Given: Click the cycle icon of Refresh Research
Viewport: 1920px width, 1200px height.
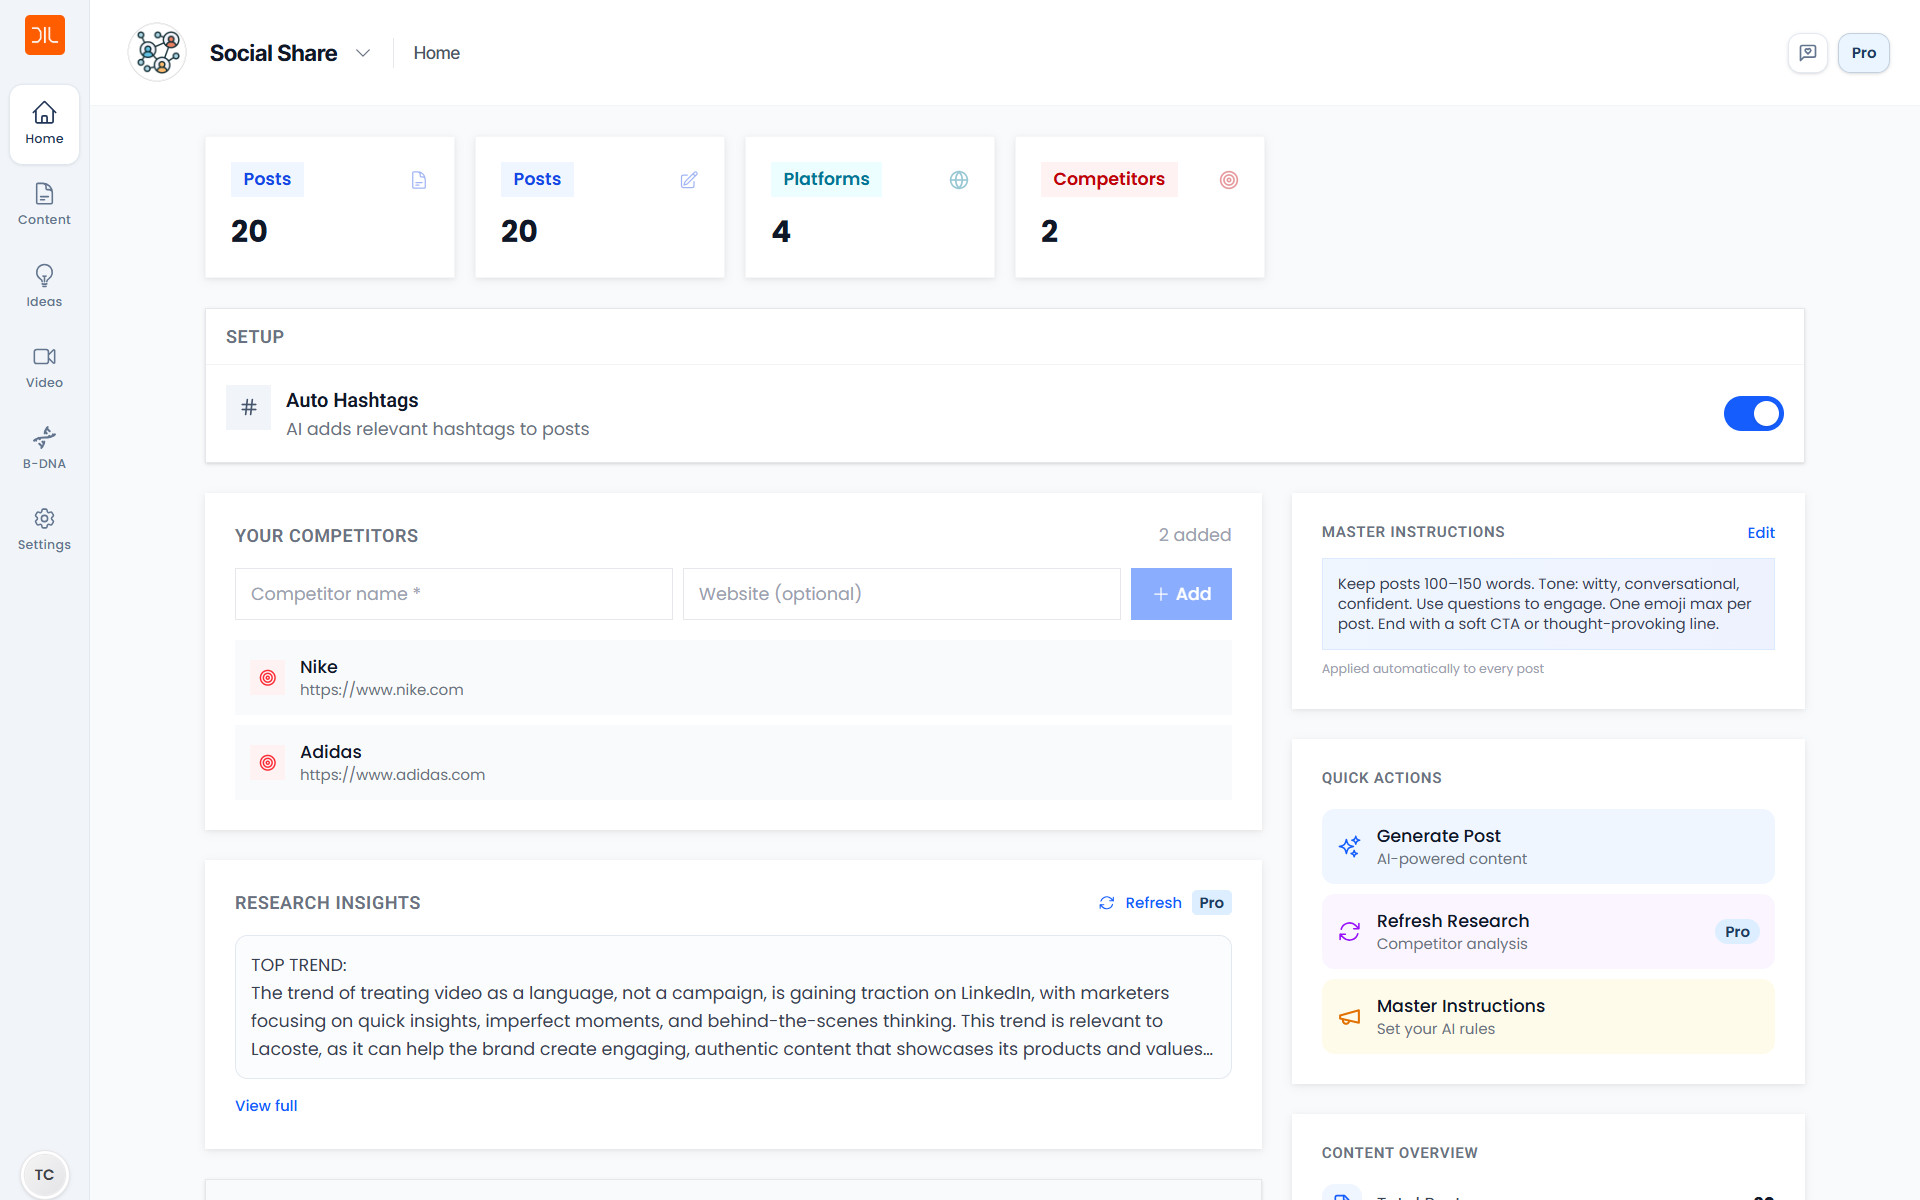Looking at the screenshot, I should pos(1349,932).
